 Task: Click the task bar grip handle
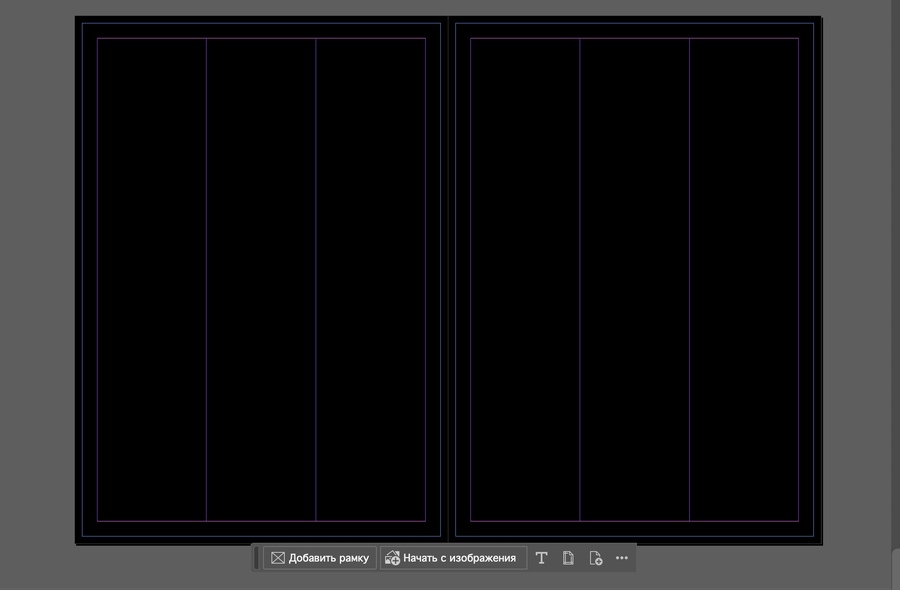point(256,558)
